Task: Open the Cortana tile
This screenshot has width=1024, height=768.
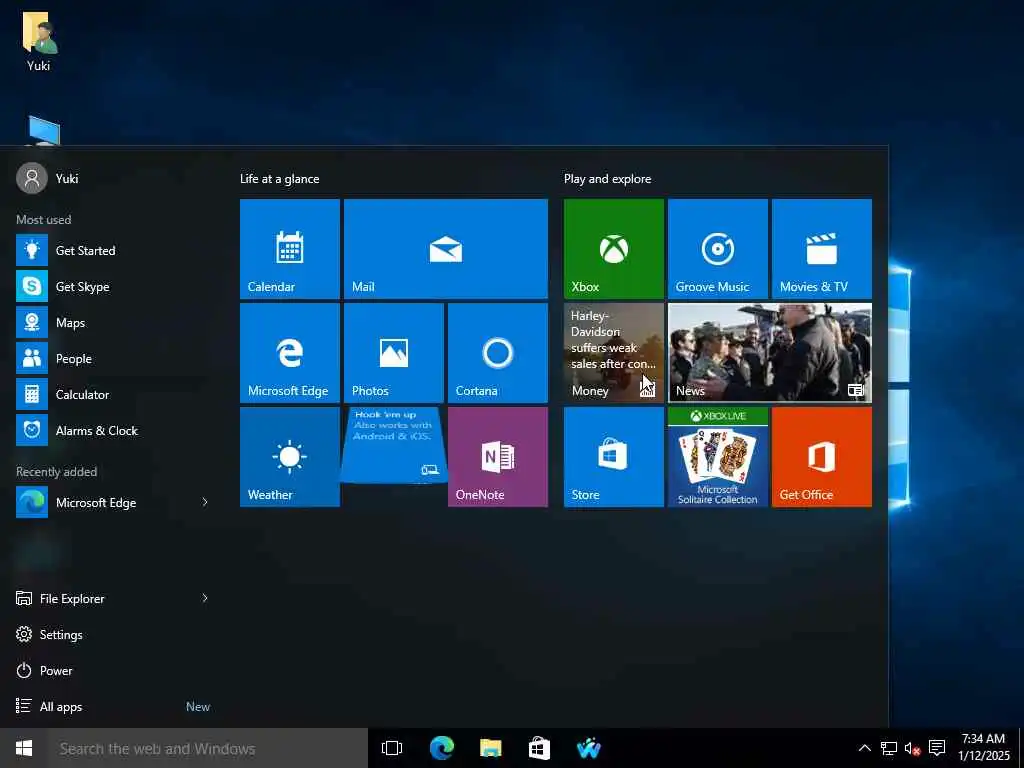Action: click(x=498, y=353)
